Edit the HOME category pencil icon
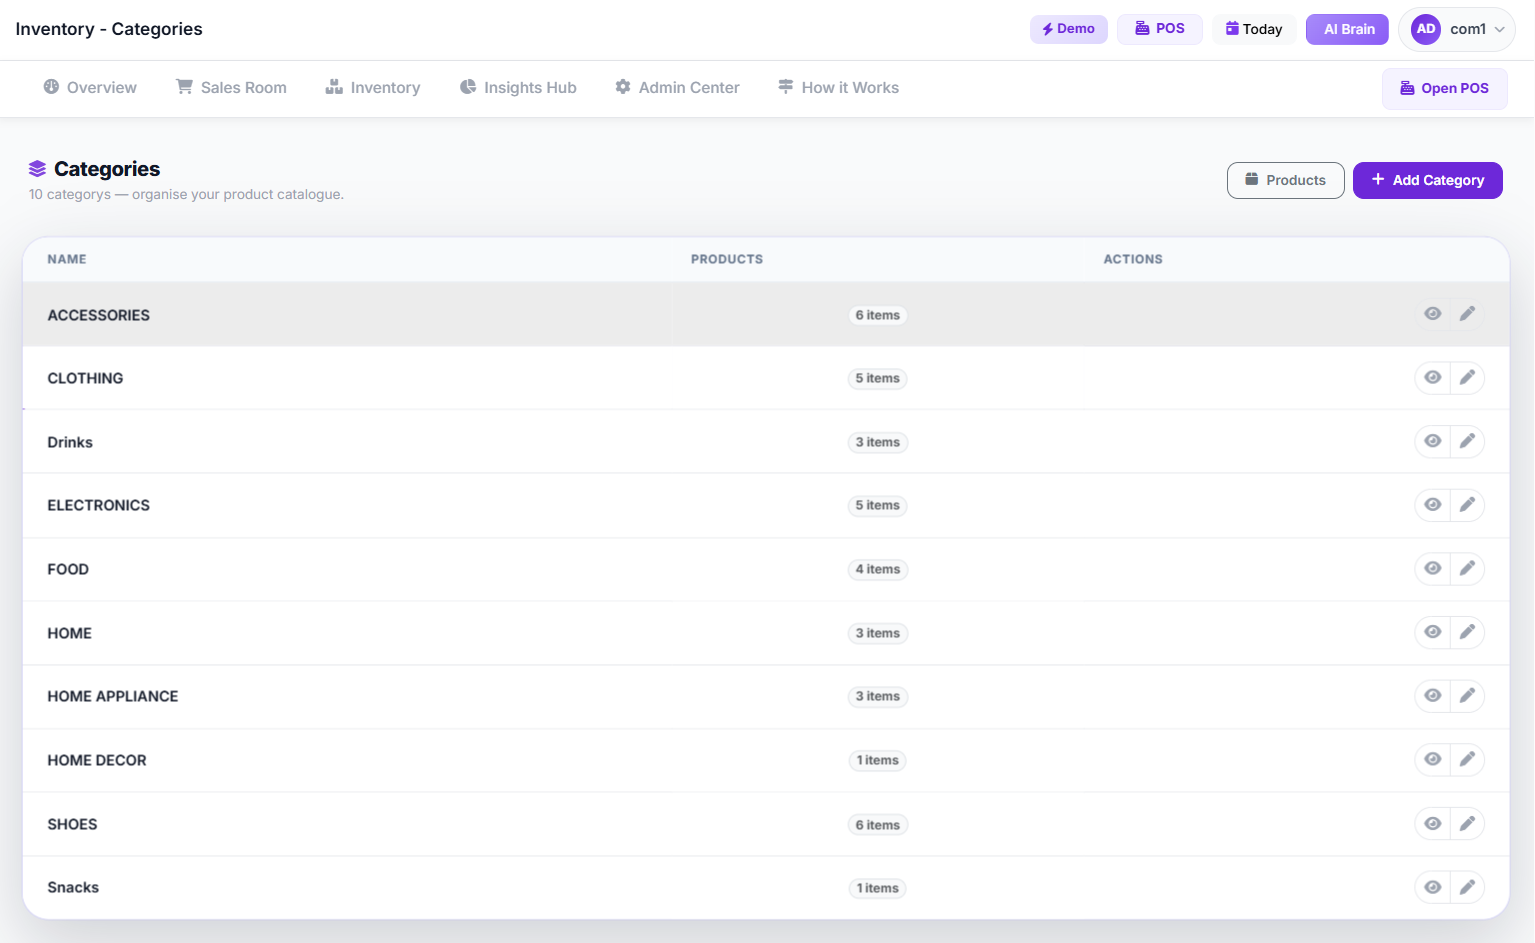The height and width of the screenshot is (943, 1535). (x=1467, y=632)
